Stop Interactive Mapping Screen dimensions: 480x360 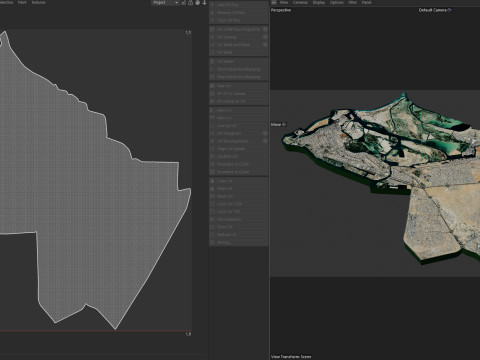tap(239, 77)
